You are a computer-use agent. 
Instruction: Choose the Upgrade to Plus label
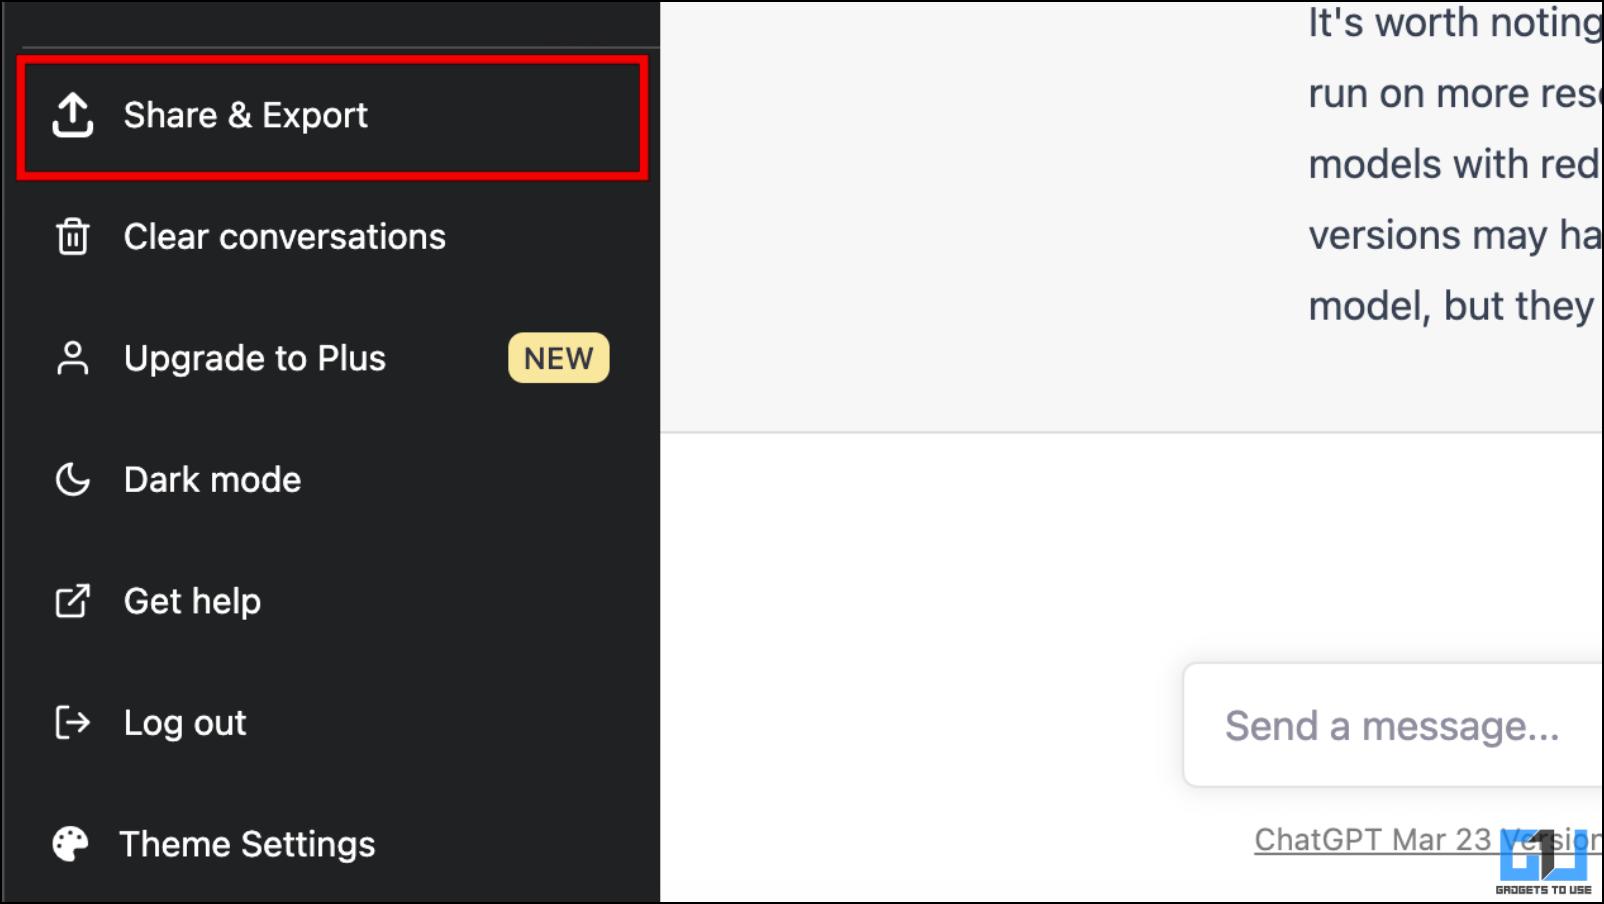point(255,358)
